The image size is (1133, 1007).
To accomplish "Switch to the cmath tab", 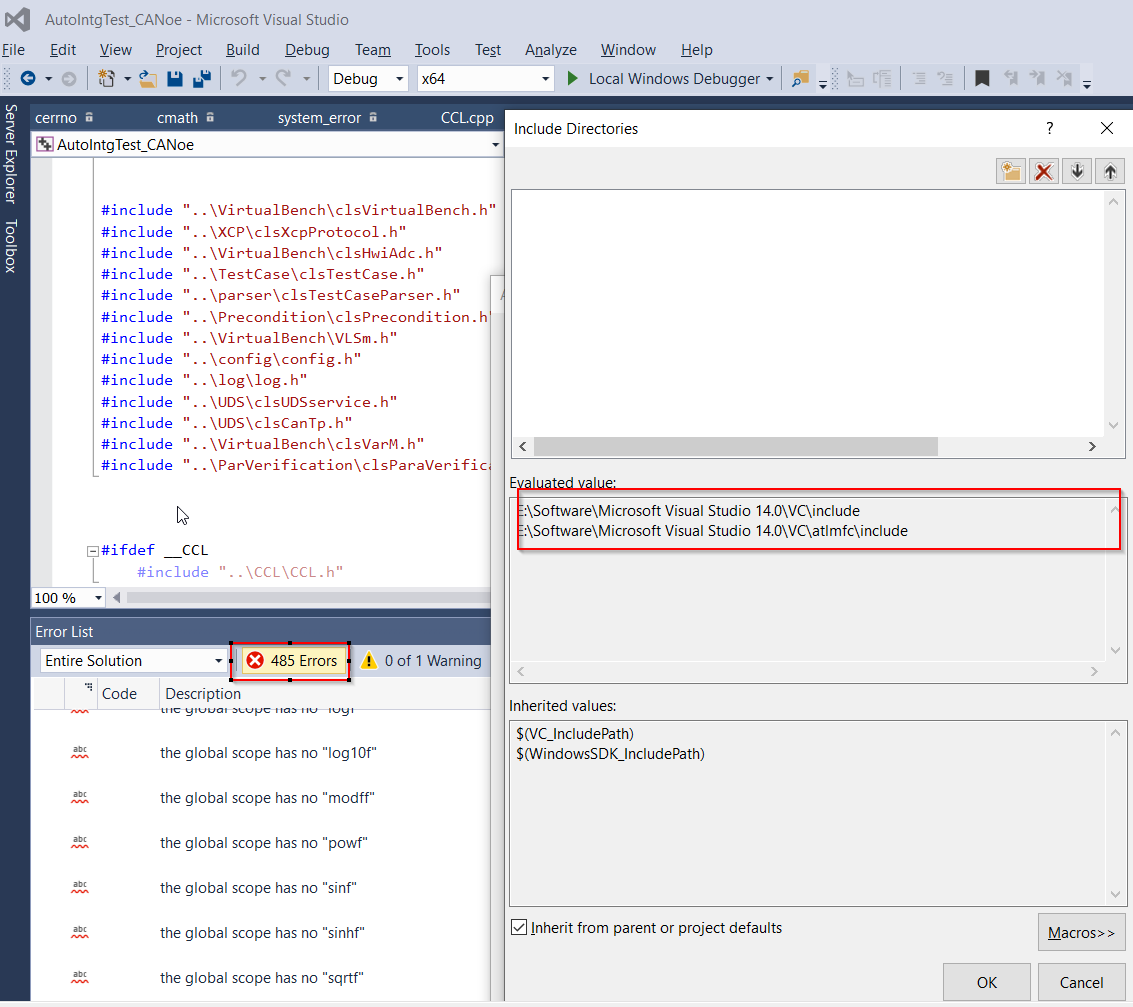I will 177,118.
